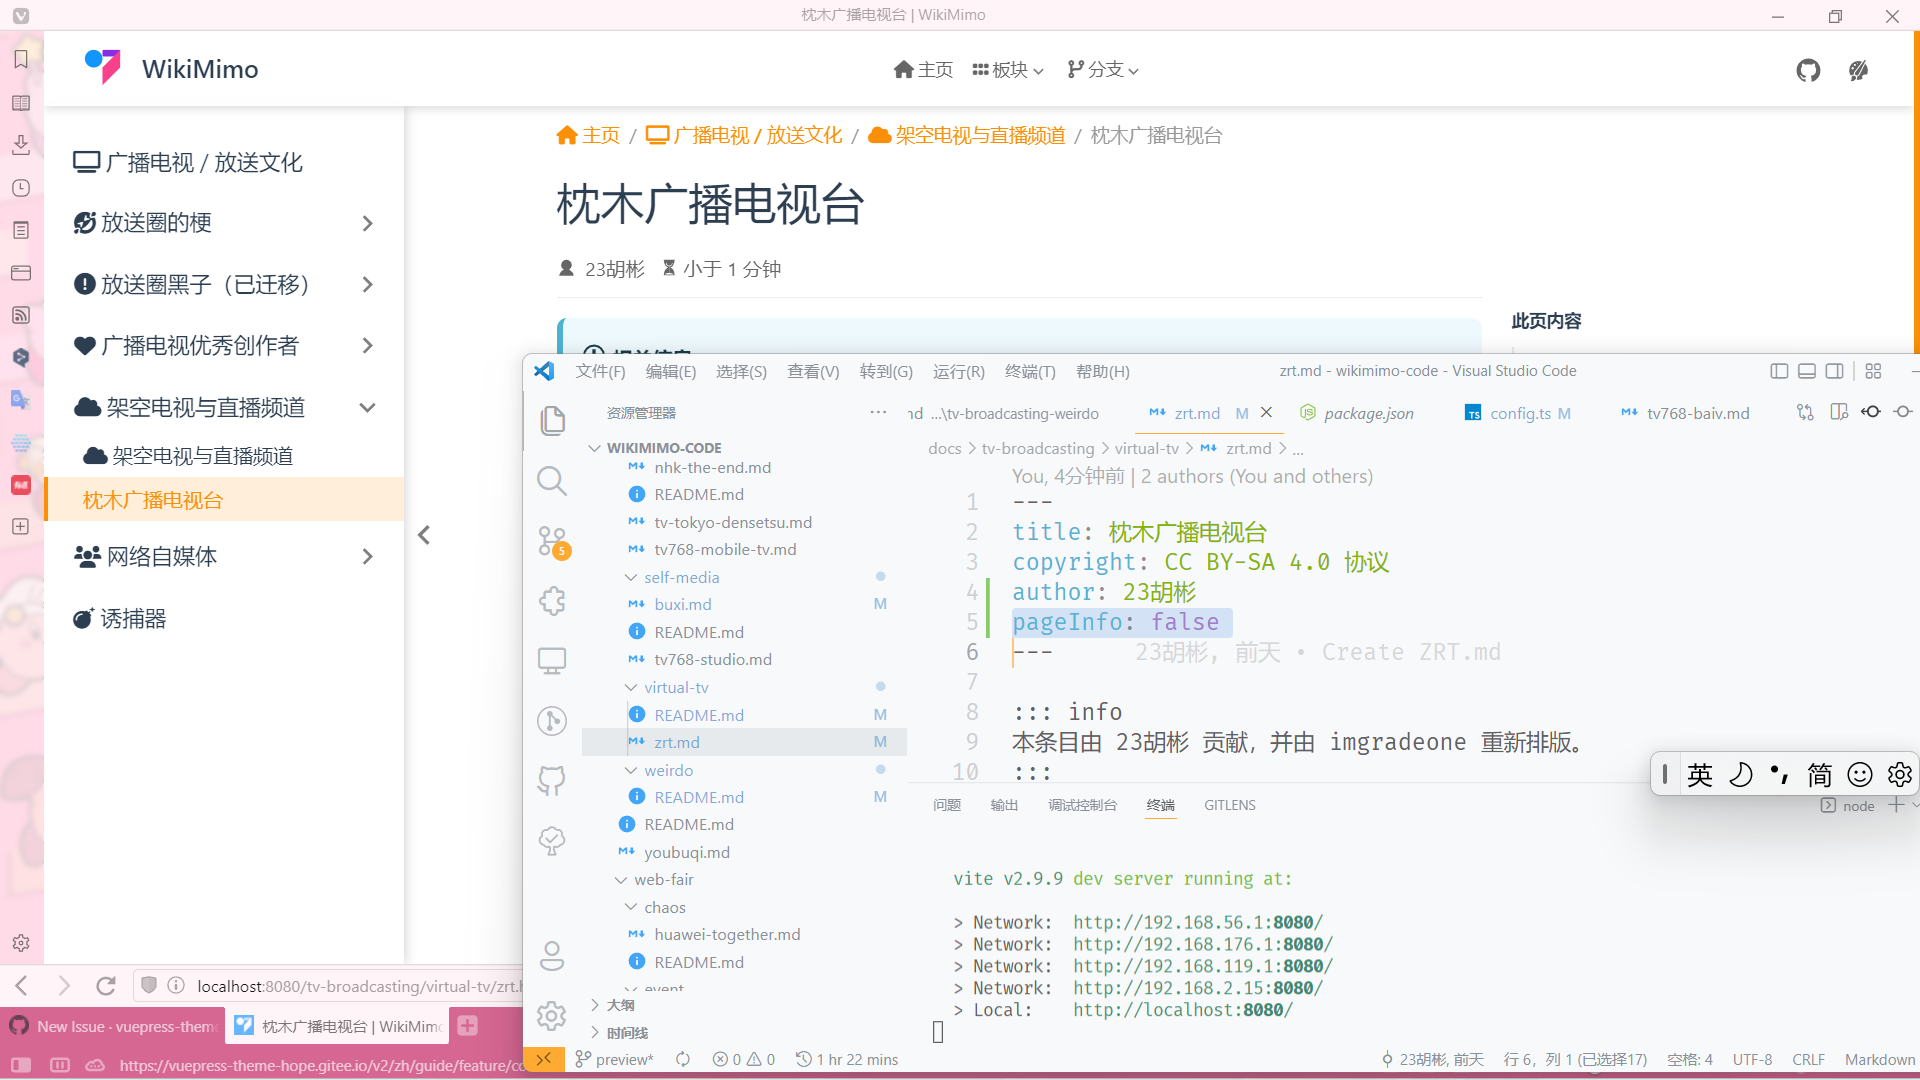This screenshot has height=1080, width=1920.
Task: Toggle bottom panel visibility
Action: click(x=1806, y=370)
